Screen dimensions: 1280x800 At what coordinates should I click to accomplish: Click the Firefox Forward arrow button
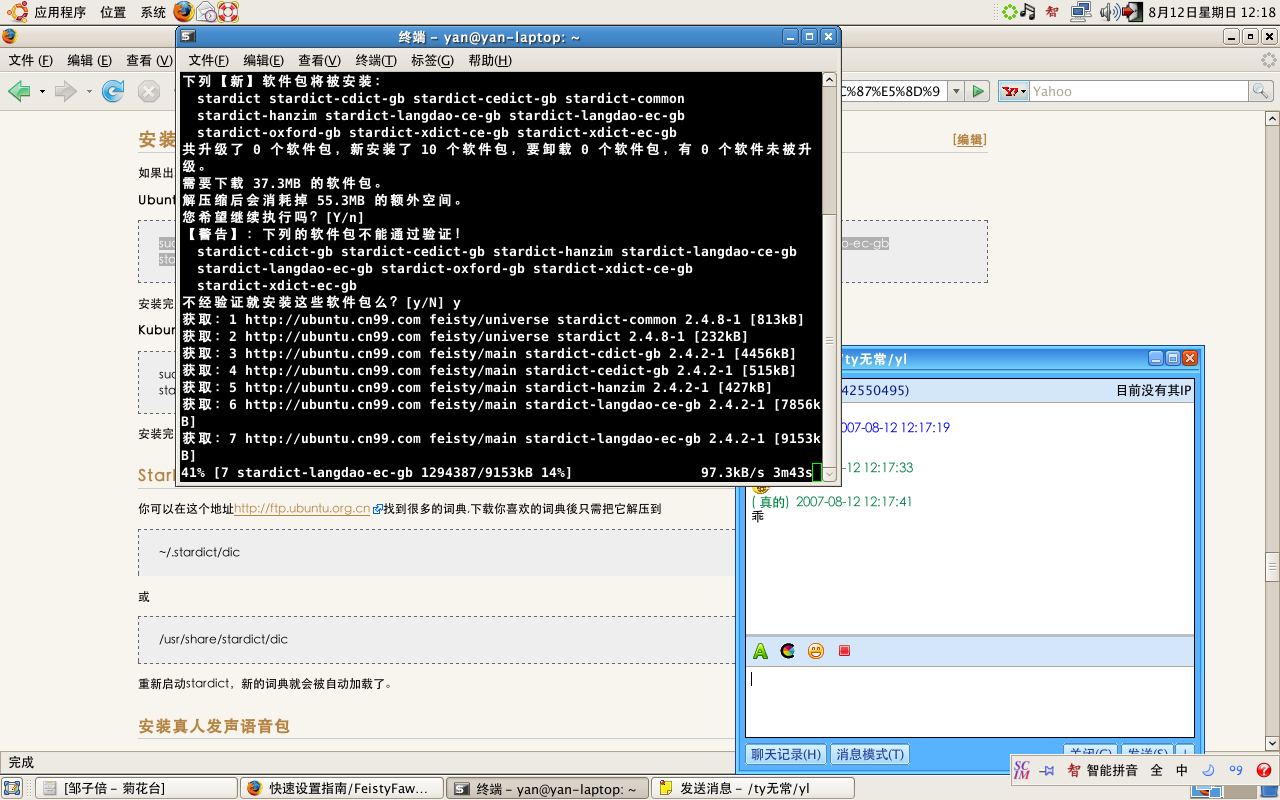click(65, 91)
